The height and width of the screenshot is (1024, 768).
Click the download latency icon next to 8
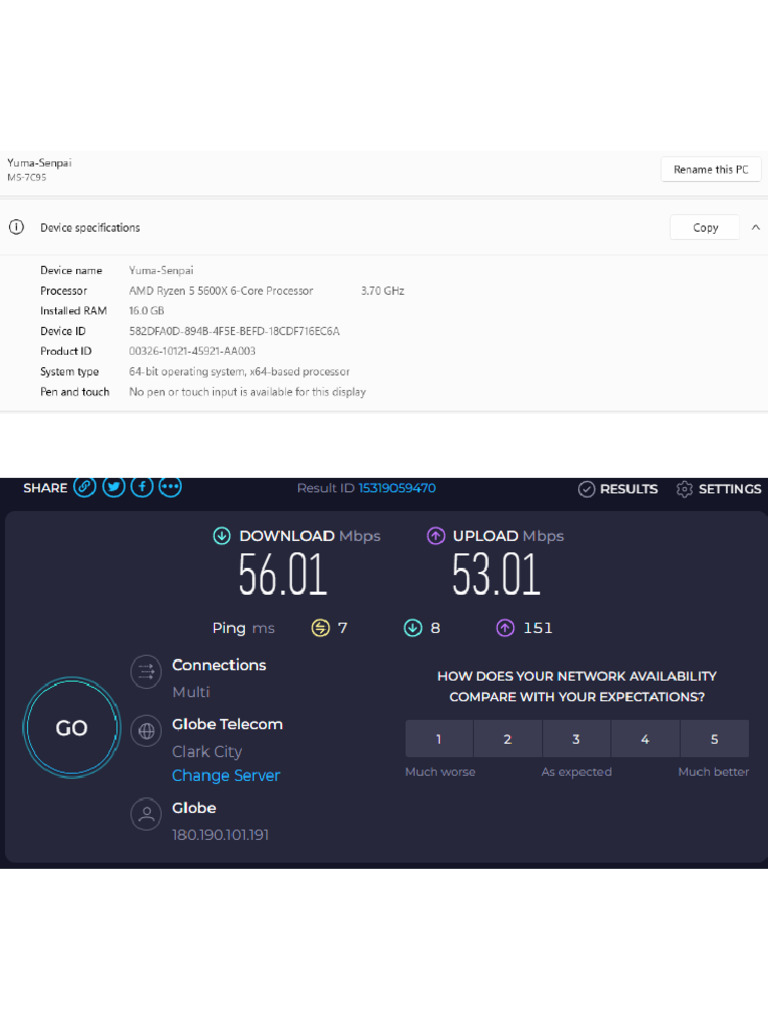click(x=413, y=628)
